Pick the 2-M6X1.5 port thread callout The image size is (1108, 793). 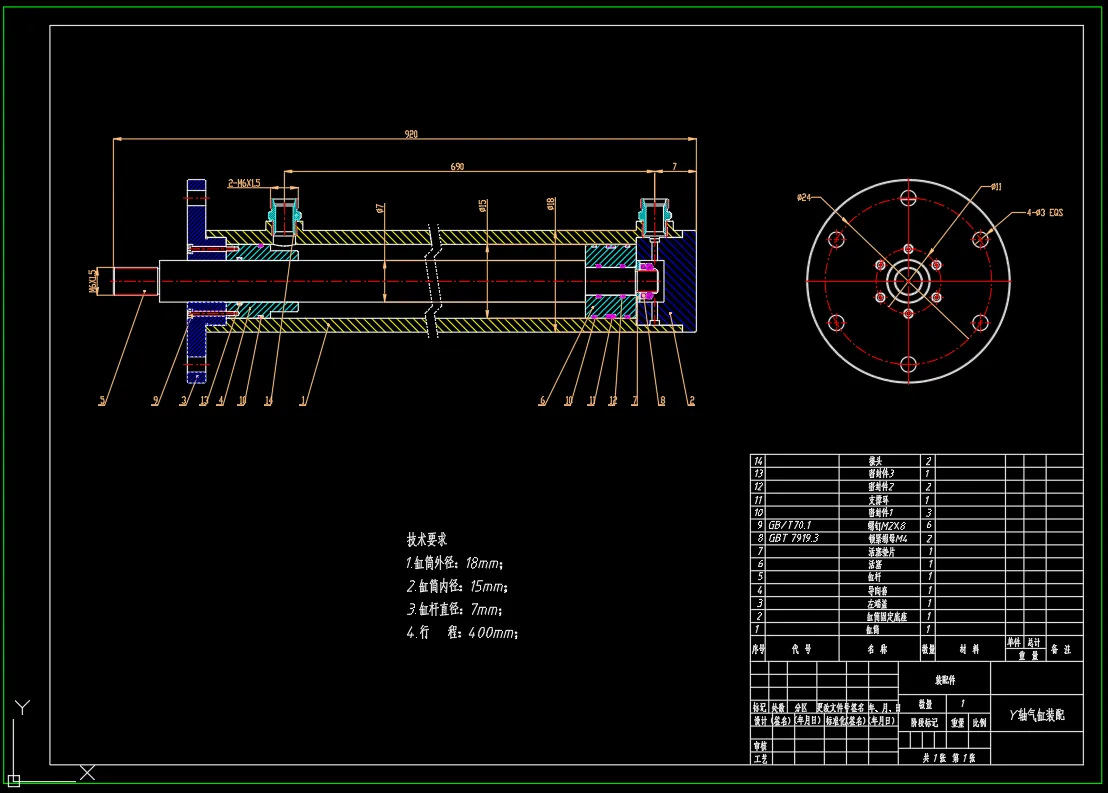[244, 183]
